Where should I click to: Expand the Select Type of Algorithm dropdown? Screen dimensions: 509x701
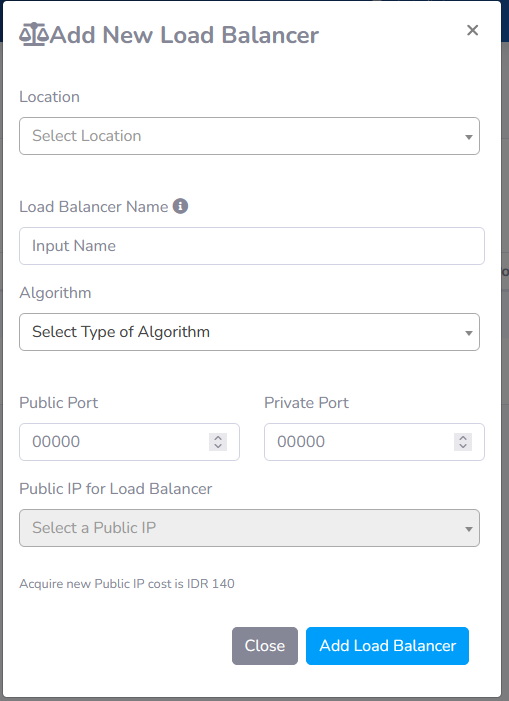point(249,332)
